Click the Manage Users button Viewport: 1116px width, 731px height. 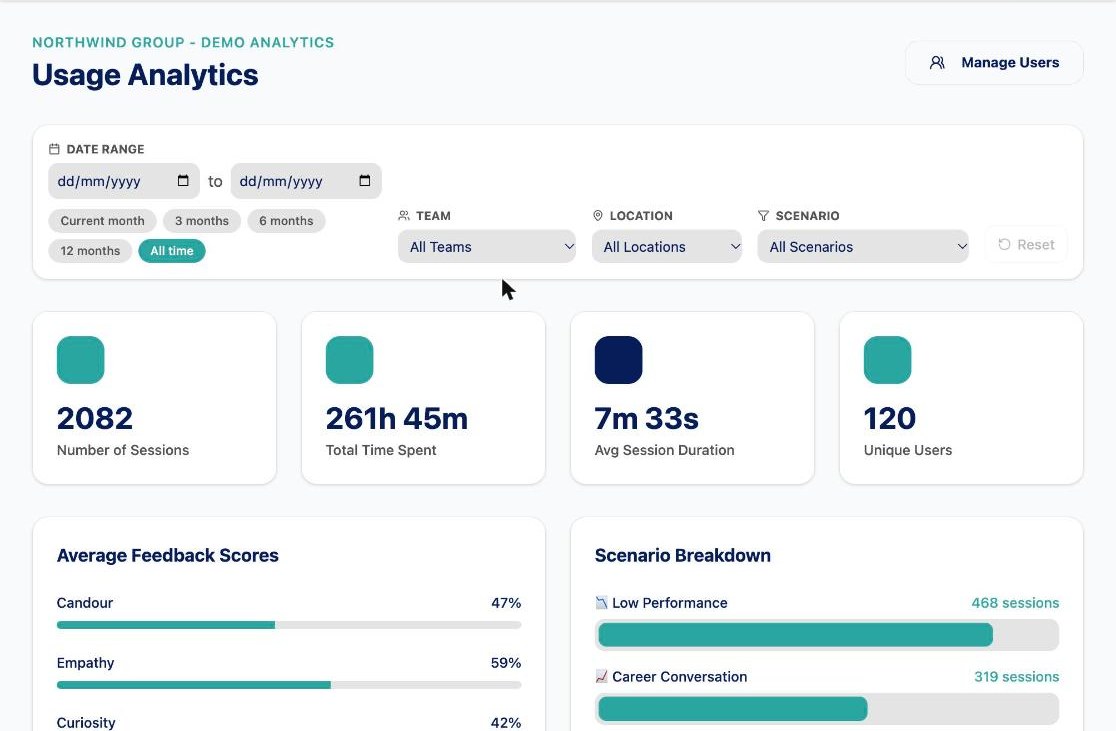(994, 63)
